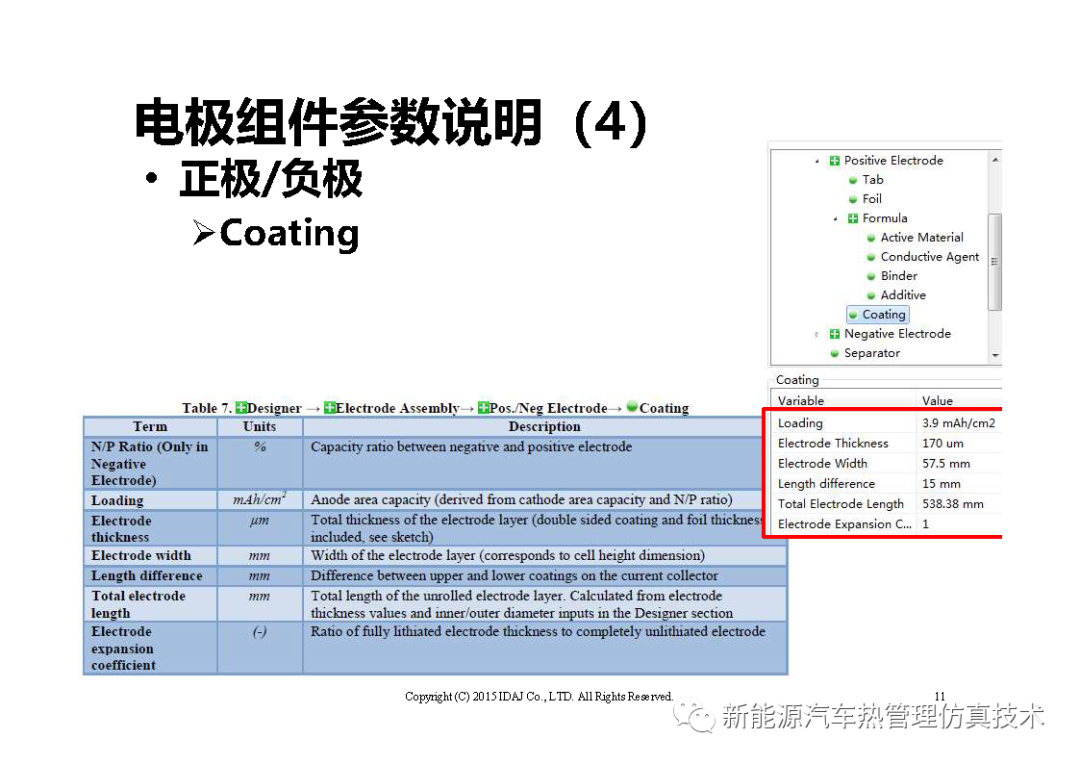This screenshot has height=764, width=1080.
Task: Click the Table 7 caption Coating text
Action: 664,409
